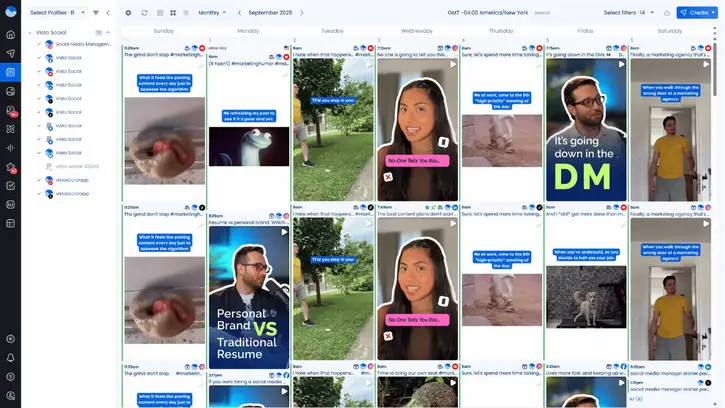This screenshot has width=725, height=408.
Task: Open the audio-wave Listening sidebar icon
Action: click(10, 148)
